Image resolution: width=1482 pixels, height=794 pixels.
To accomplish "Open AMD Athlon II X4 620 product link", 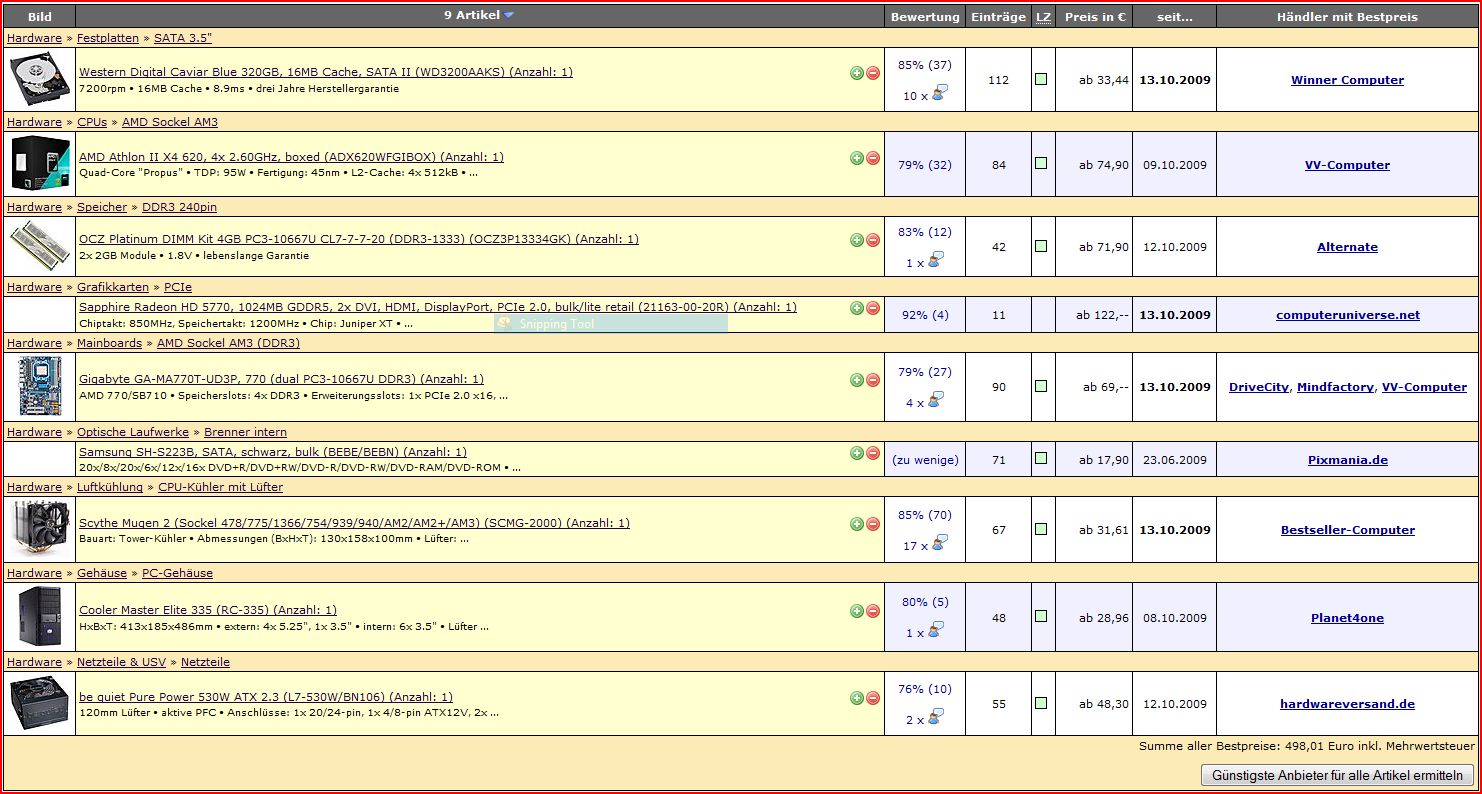I will click(x=291, y=157).
